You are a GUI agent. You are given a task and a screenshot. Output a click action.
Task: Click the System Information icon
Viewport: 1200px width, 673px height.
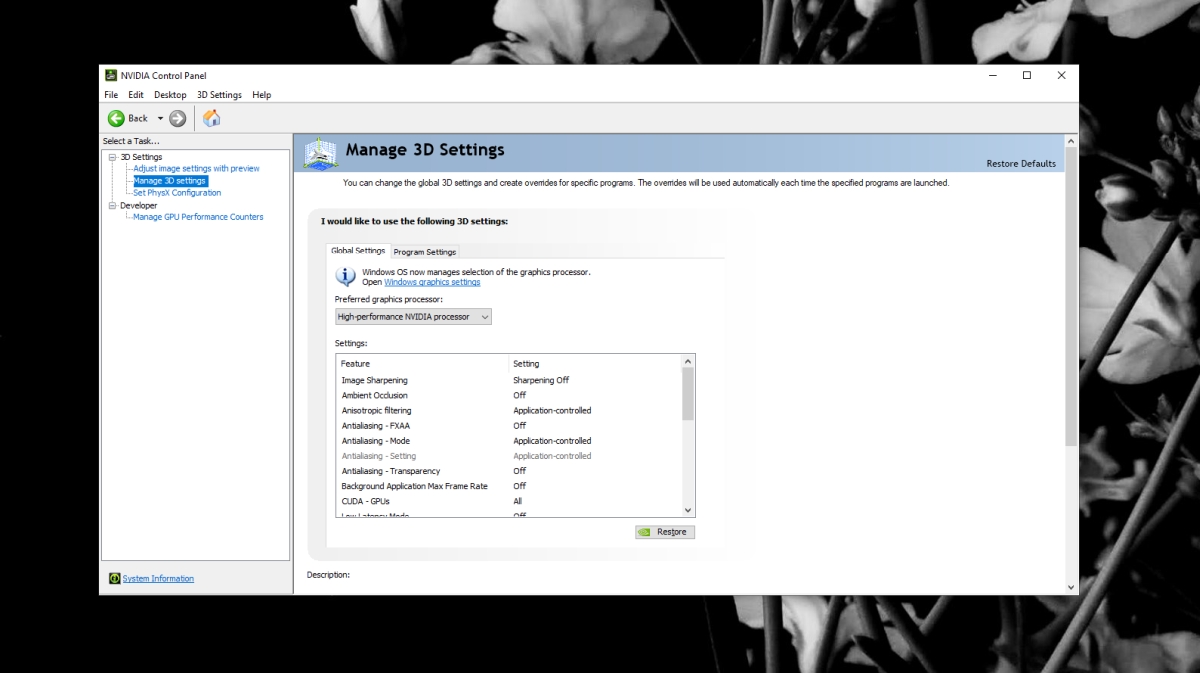click(x=114, y=578)
